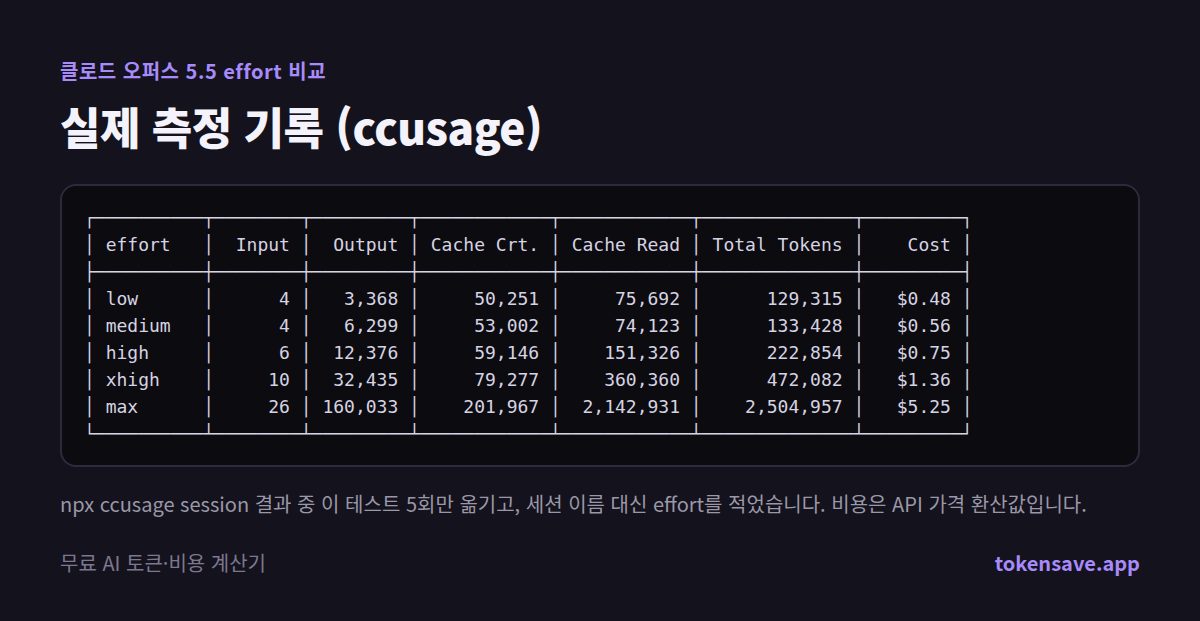The image size is (1200, 621).
Task: Click the cost $1.36
Action: click(x=923, y=379)
